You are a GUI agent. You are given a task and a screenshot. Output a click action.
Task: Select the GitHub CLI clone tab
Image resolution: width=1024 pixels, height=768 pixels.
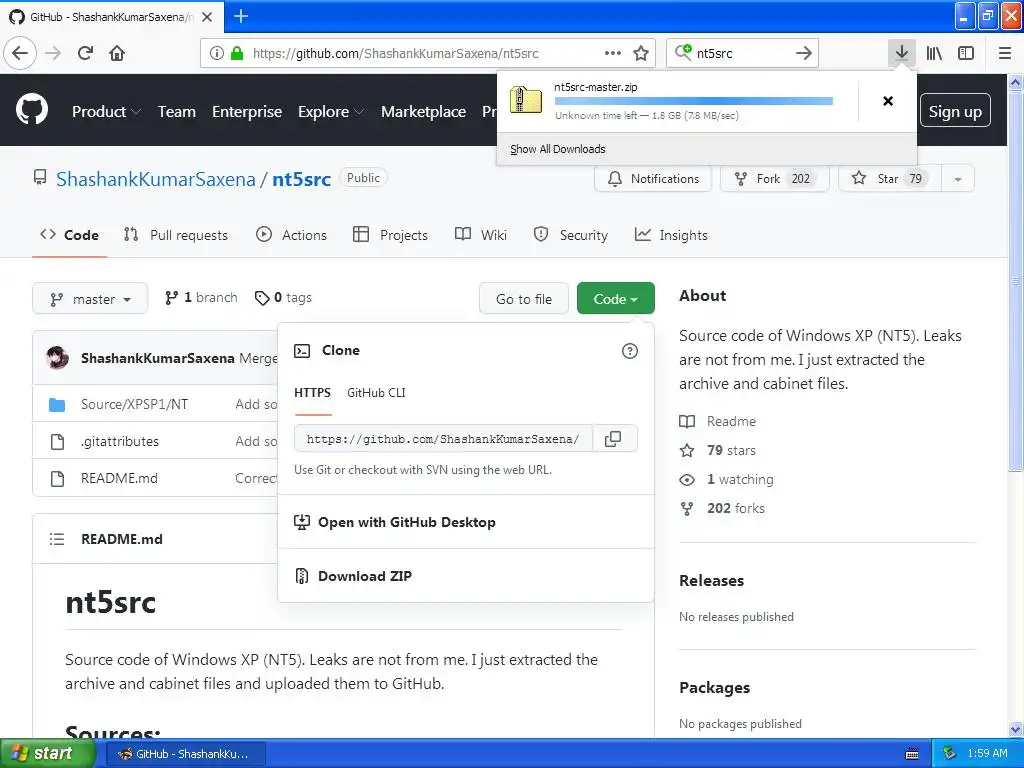(x=376, y=392)
